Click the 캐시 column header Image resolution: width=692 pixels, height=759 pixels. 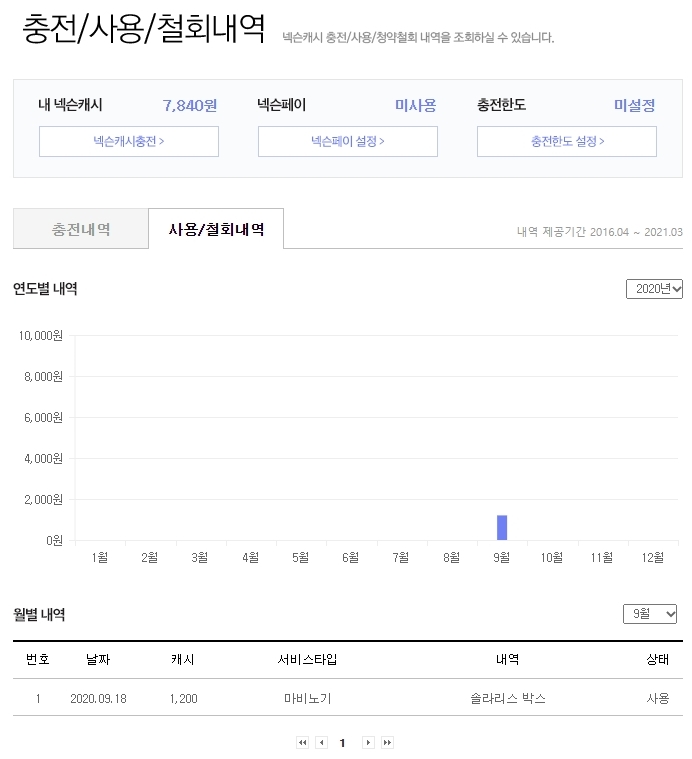(x=183, y=659)
